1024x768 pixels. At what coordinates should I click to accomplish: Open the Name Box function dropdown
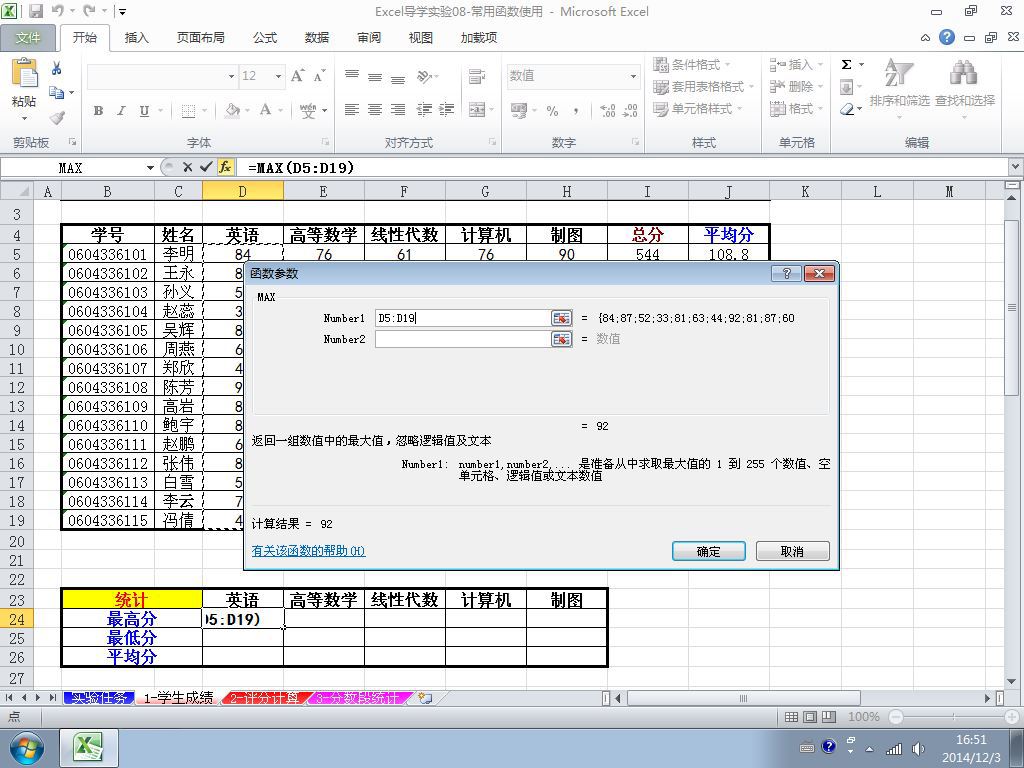150,168
